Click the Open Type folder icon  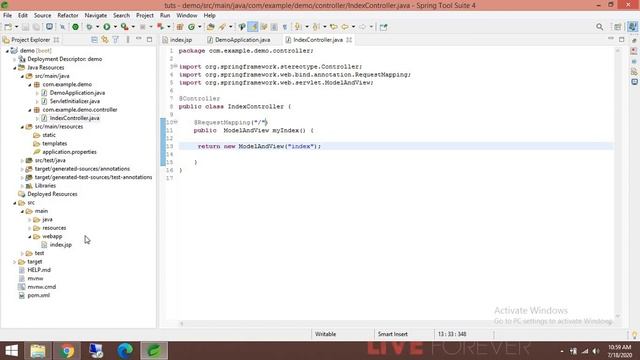(210, 27)
